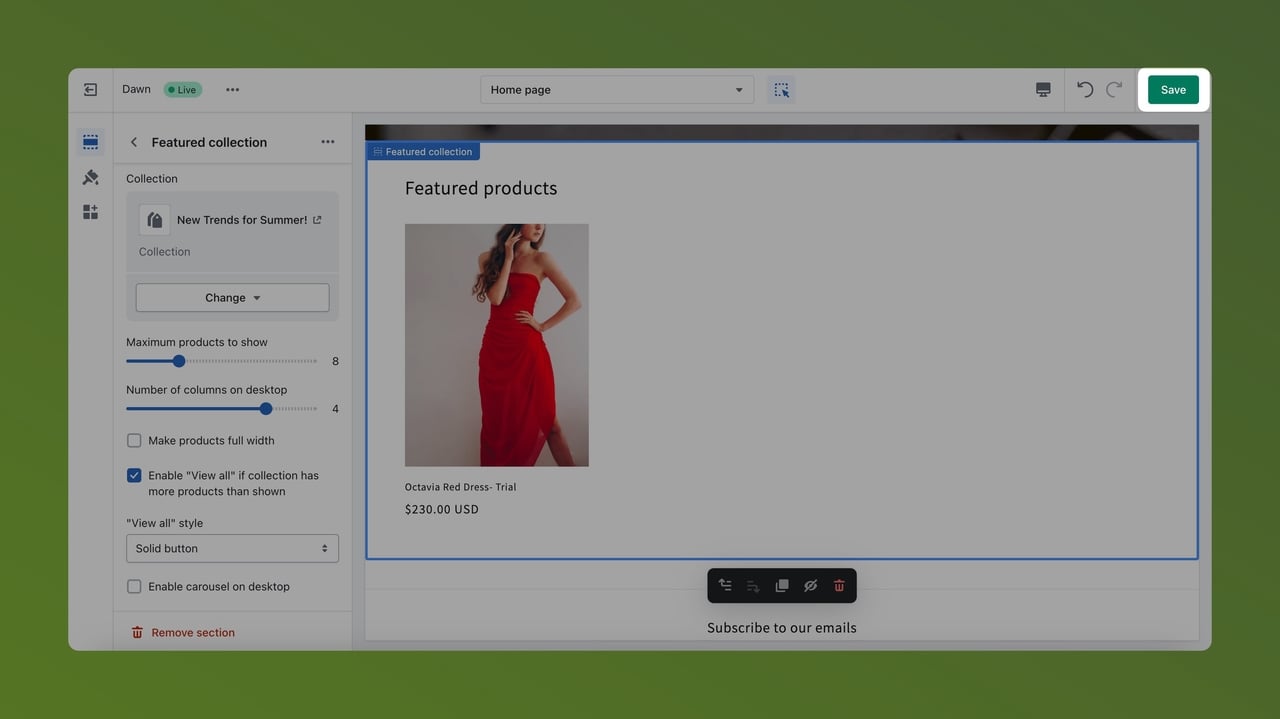Open the "View all" style Solid button dropdown
This screenshot has height=719, width=1280.
click(x=232, y=549)
